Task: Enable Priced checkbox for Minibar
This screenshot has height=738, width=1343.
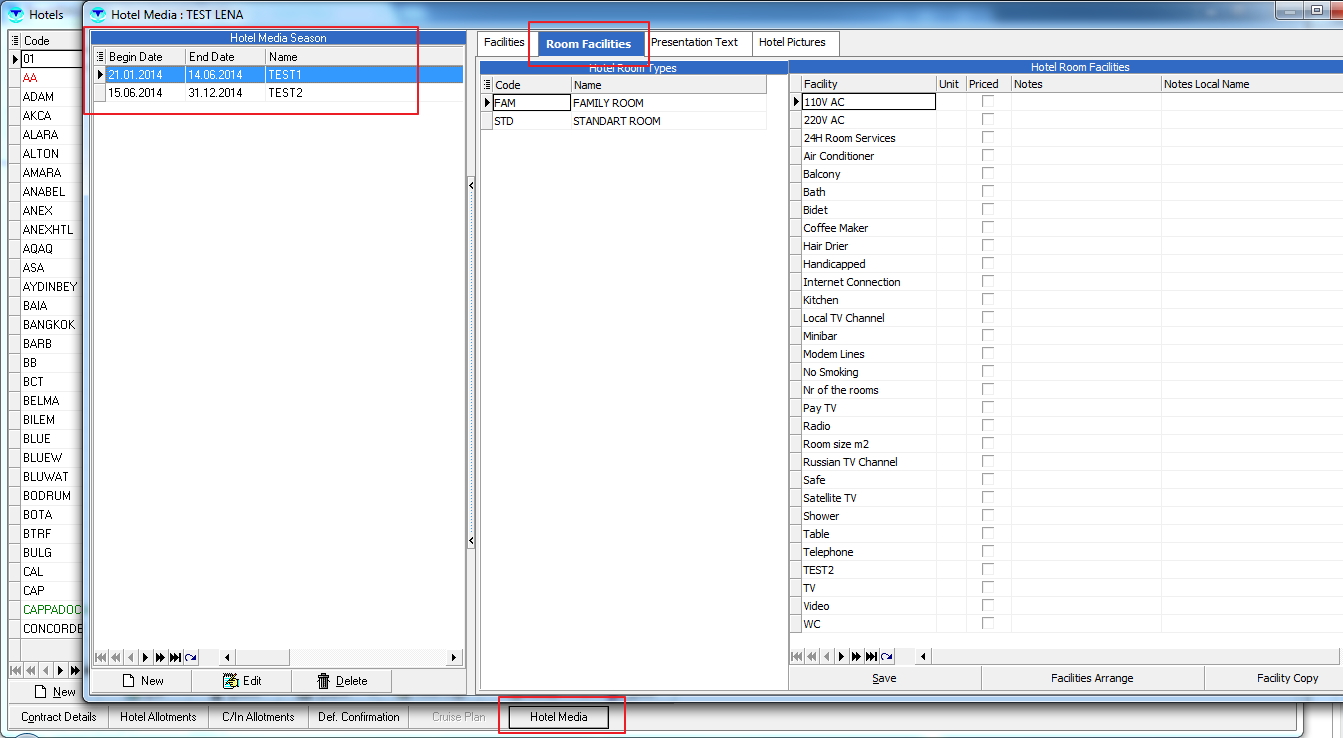Action: point(988,336)
